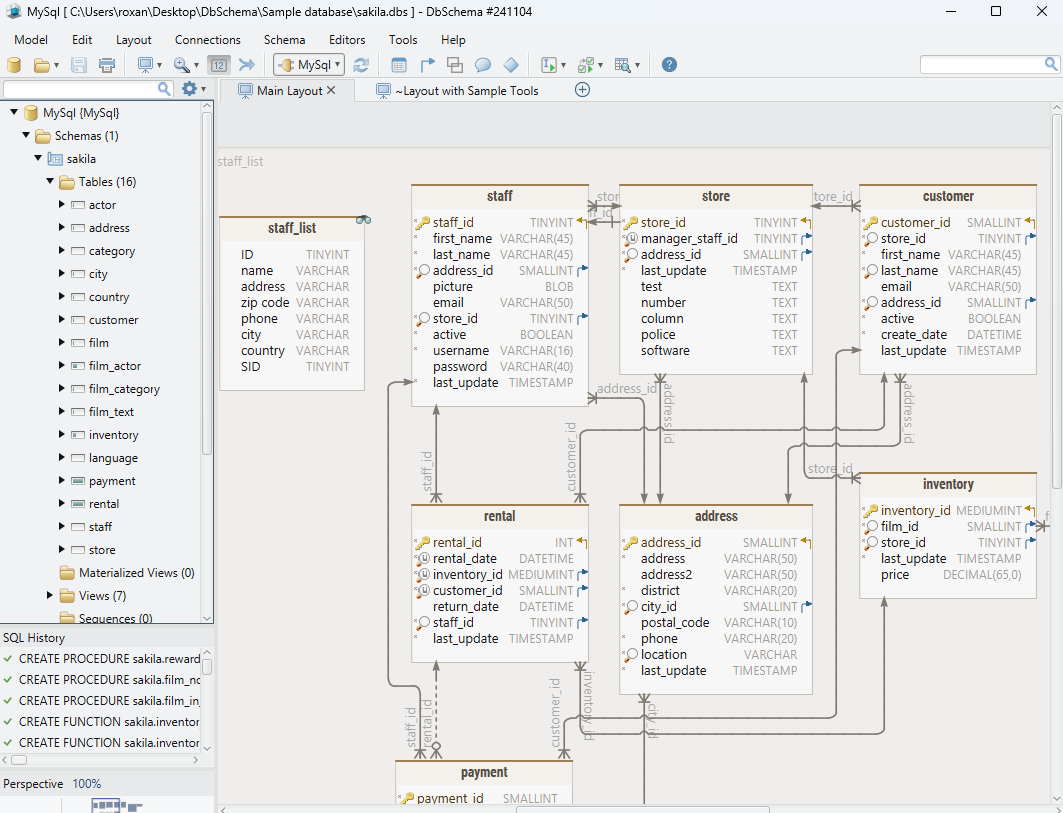Click the tree settings gear icon

(189, 89)
